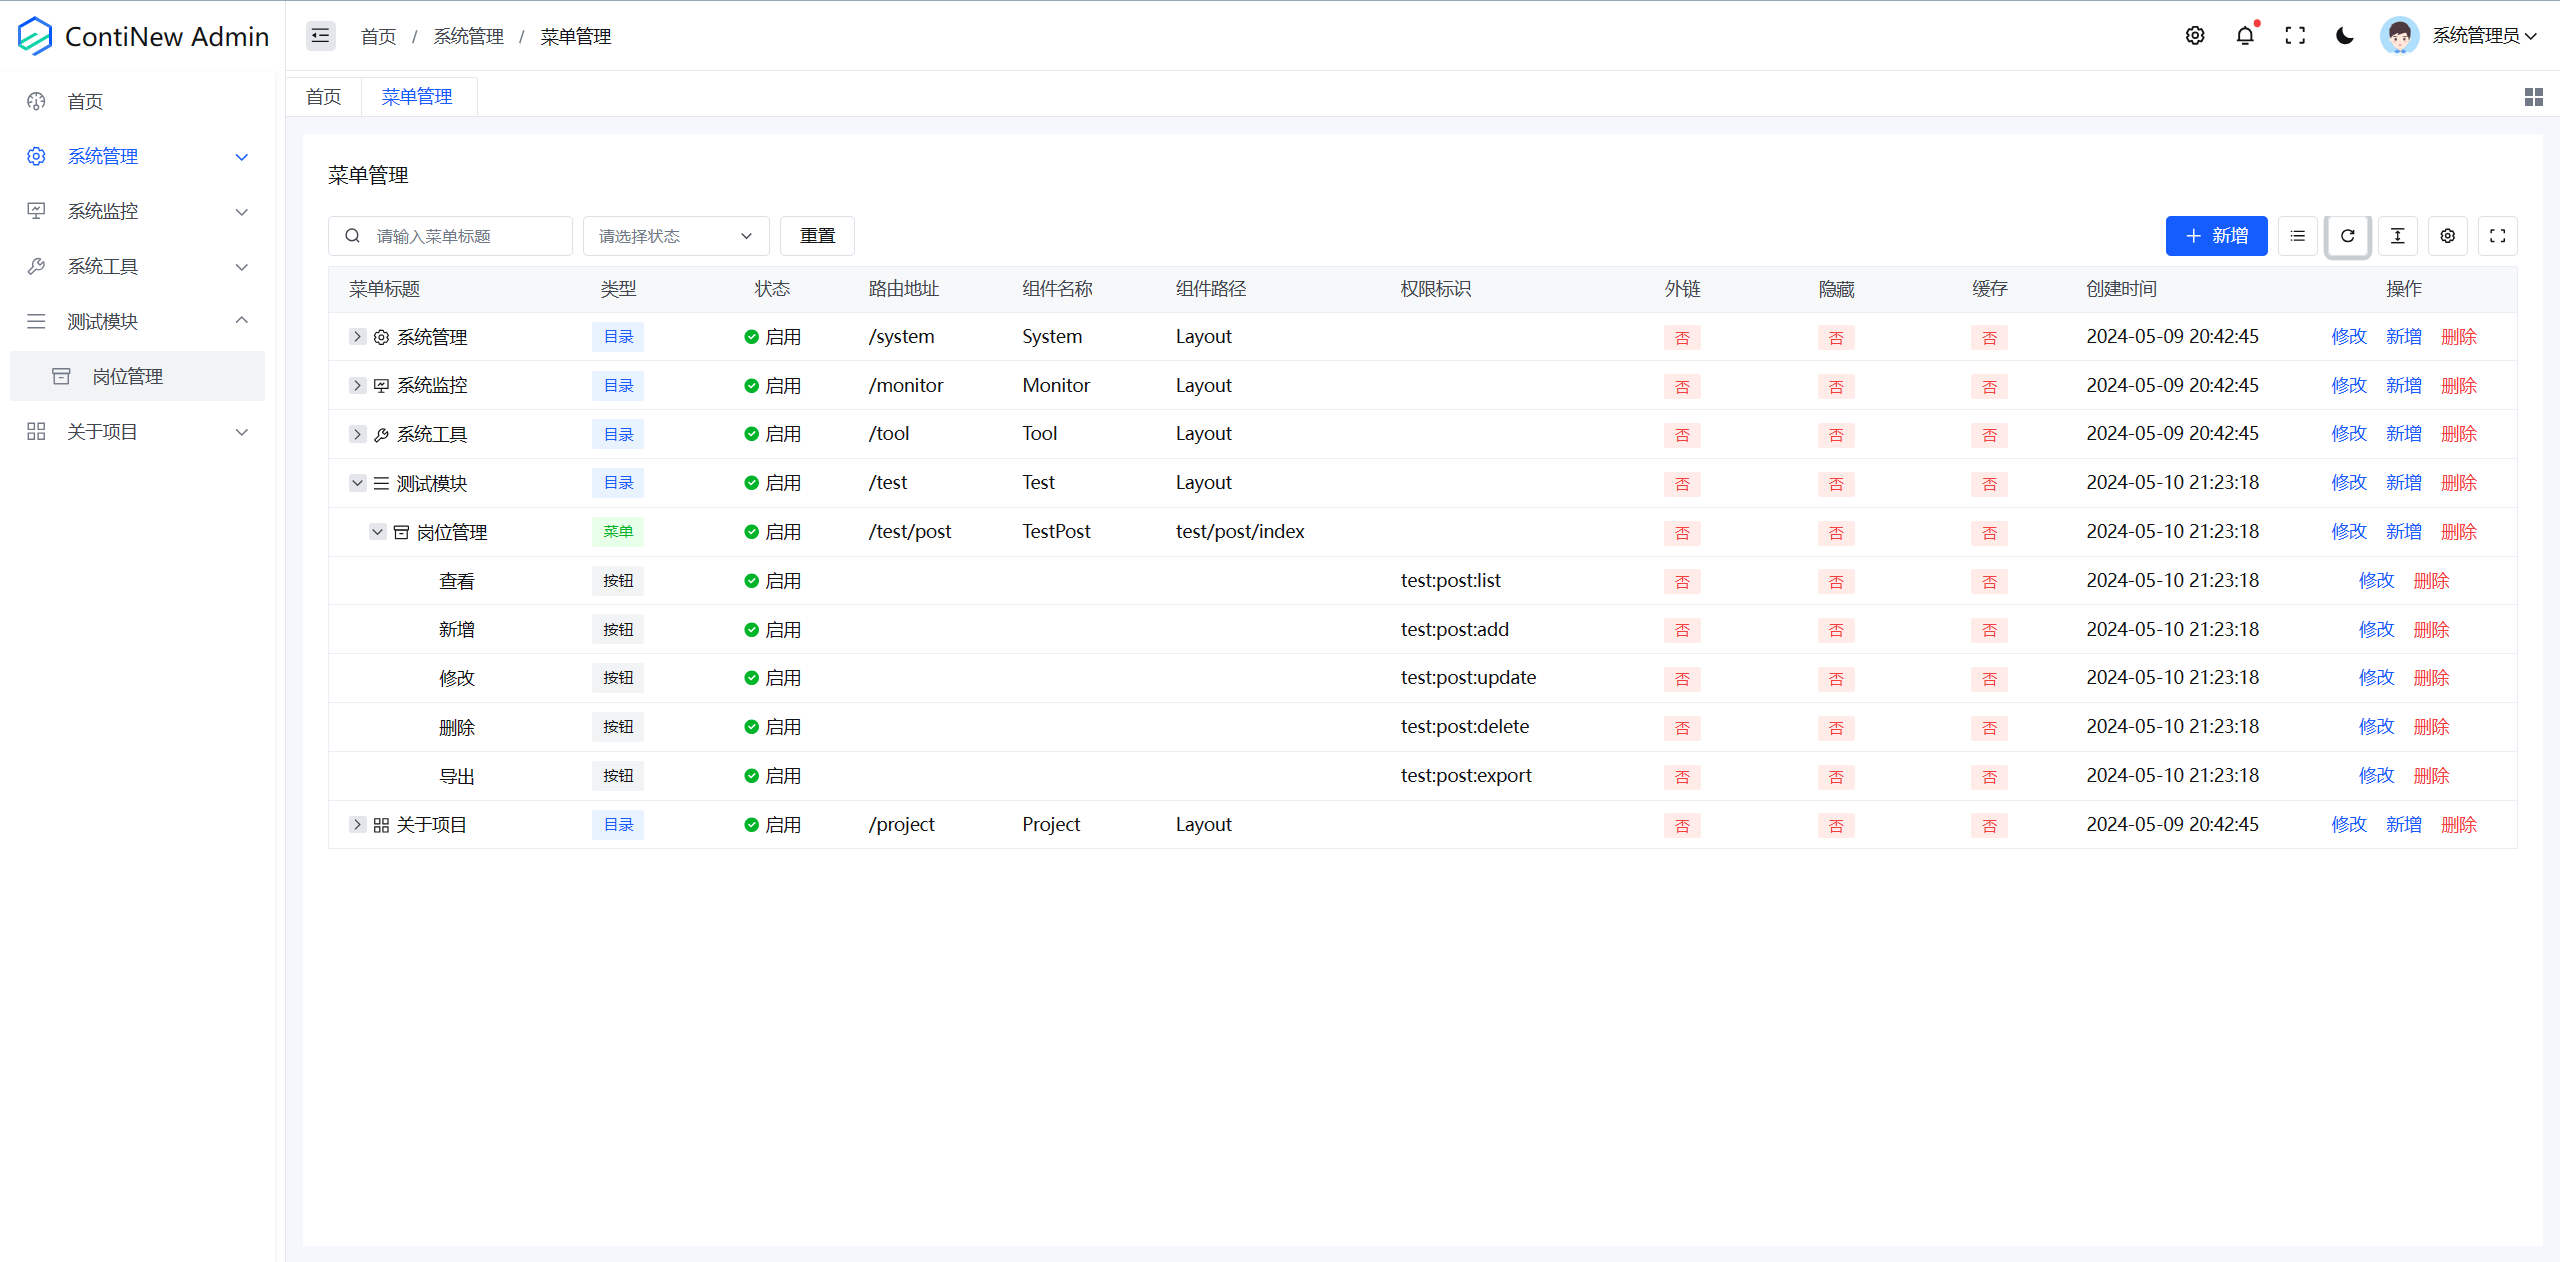Click the 权限标识 column header
The height and width of the screenshot is (1262, 2560).
tap(1436, 289)
